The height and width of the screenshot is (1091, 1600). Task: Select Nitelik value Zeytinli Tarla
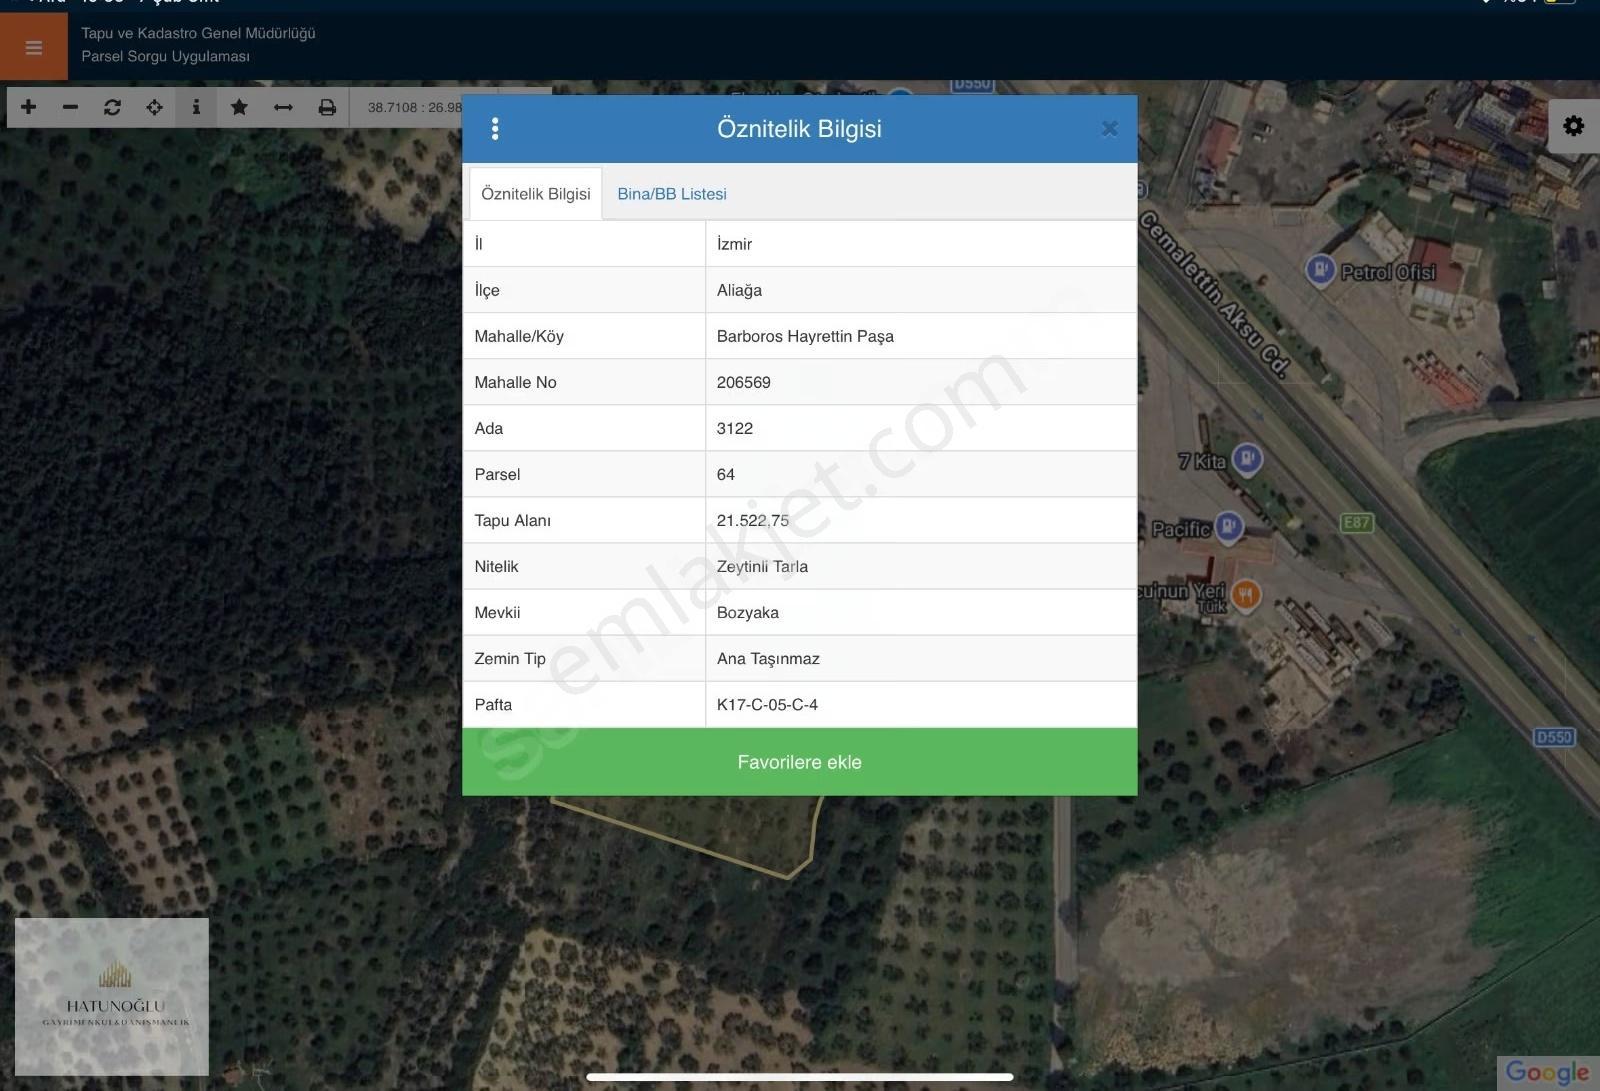921,566
